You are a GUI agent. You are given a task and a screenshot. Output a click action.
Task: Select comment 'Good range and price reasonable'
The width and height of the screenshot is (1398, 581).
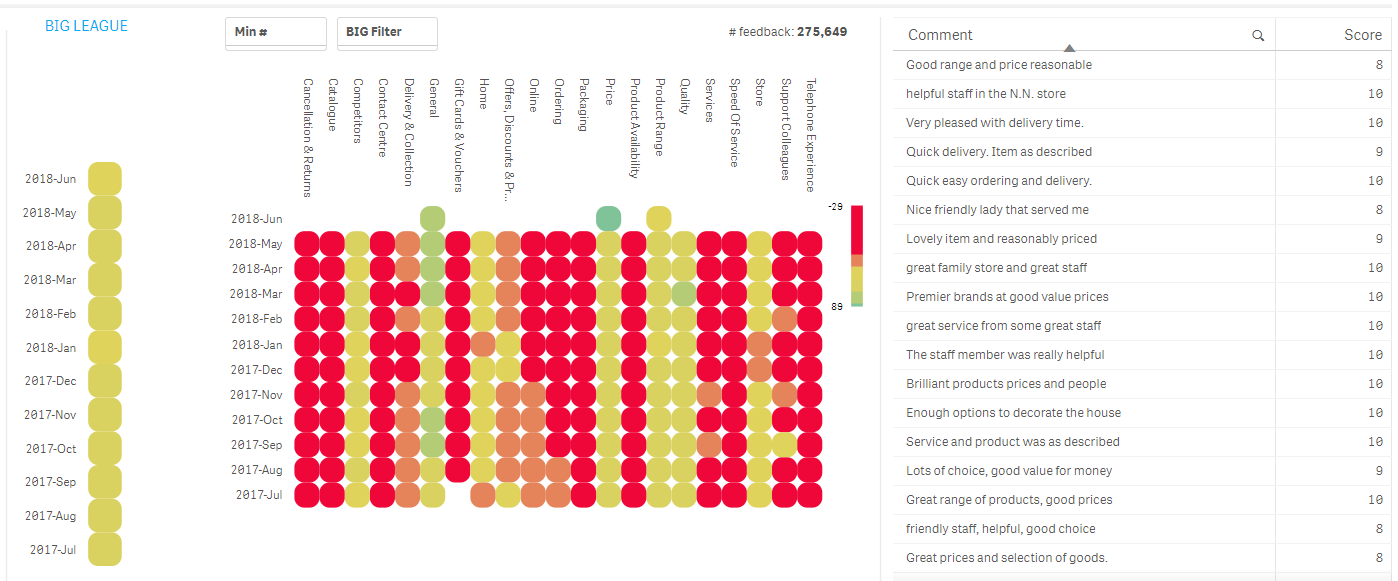(998, 65)
